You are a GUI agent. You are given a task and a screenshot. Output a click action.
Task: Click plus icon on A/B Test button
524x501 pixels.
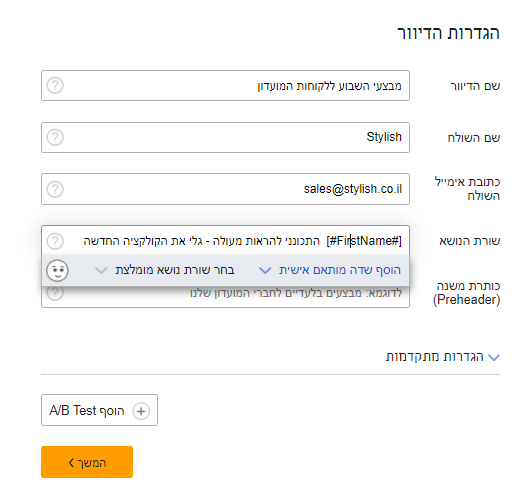tap(141, 411)
